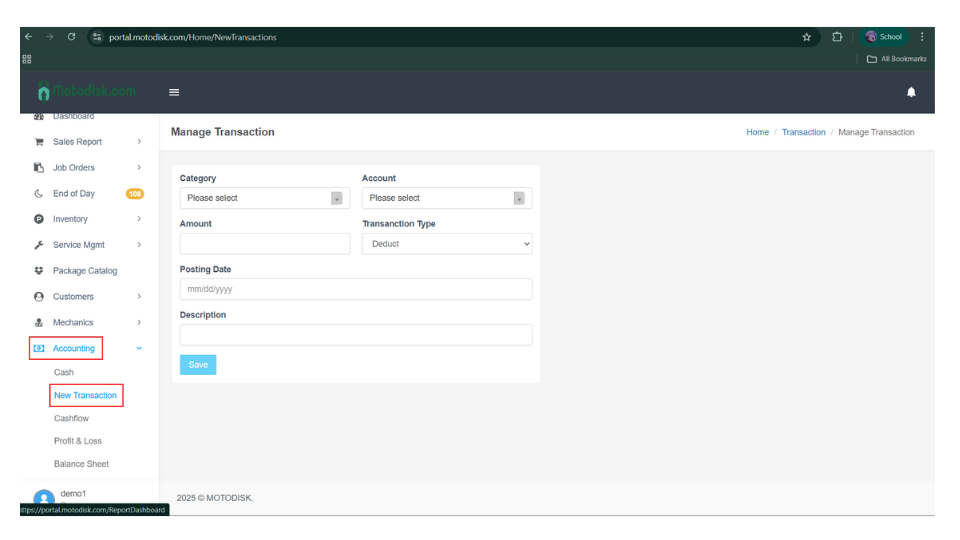Bookmark page with star icon
Viewport: 960px width, 540px height.
806,37
